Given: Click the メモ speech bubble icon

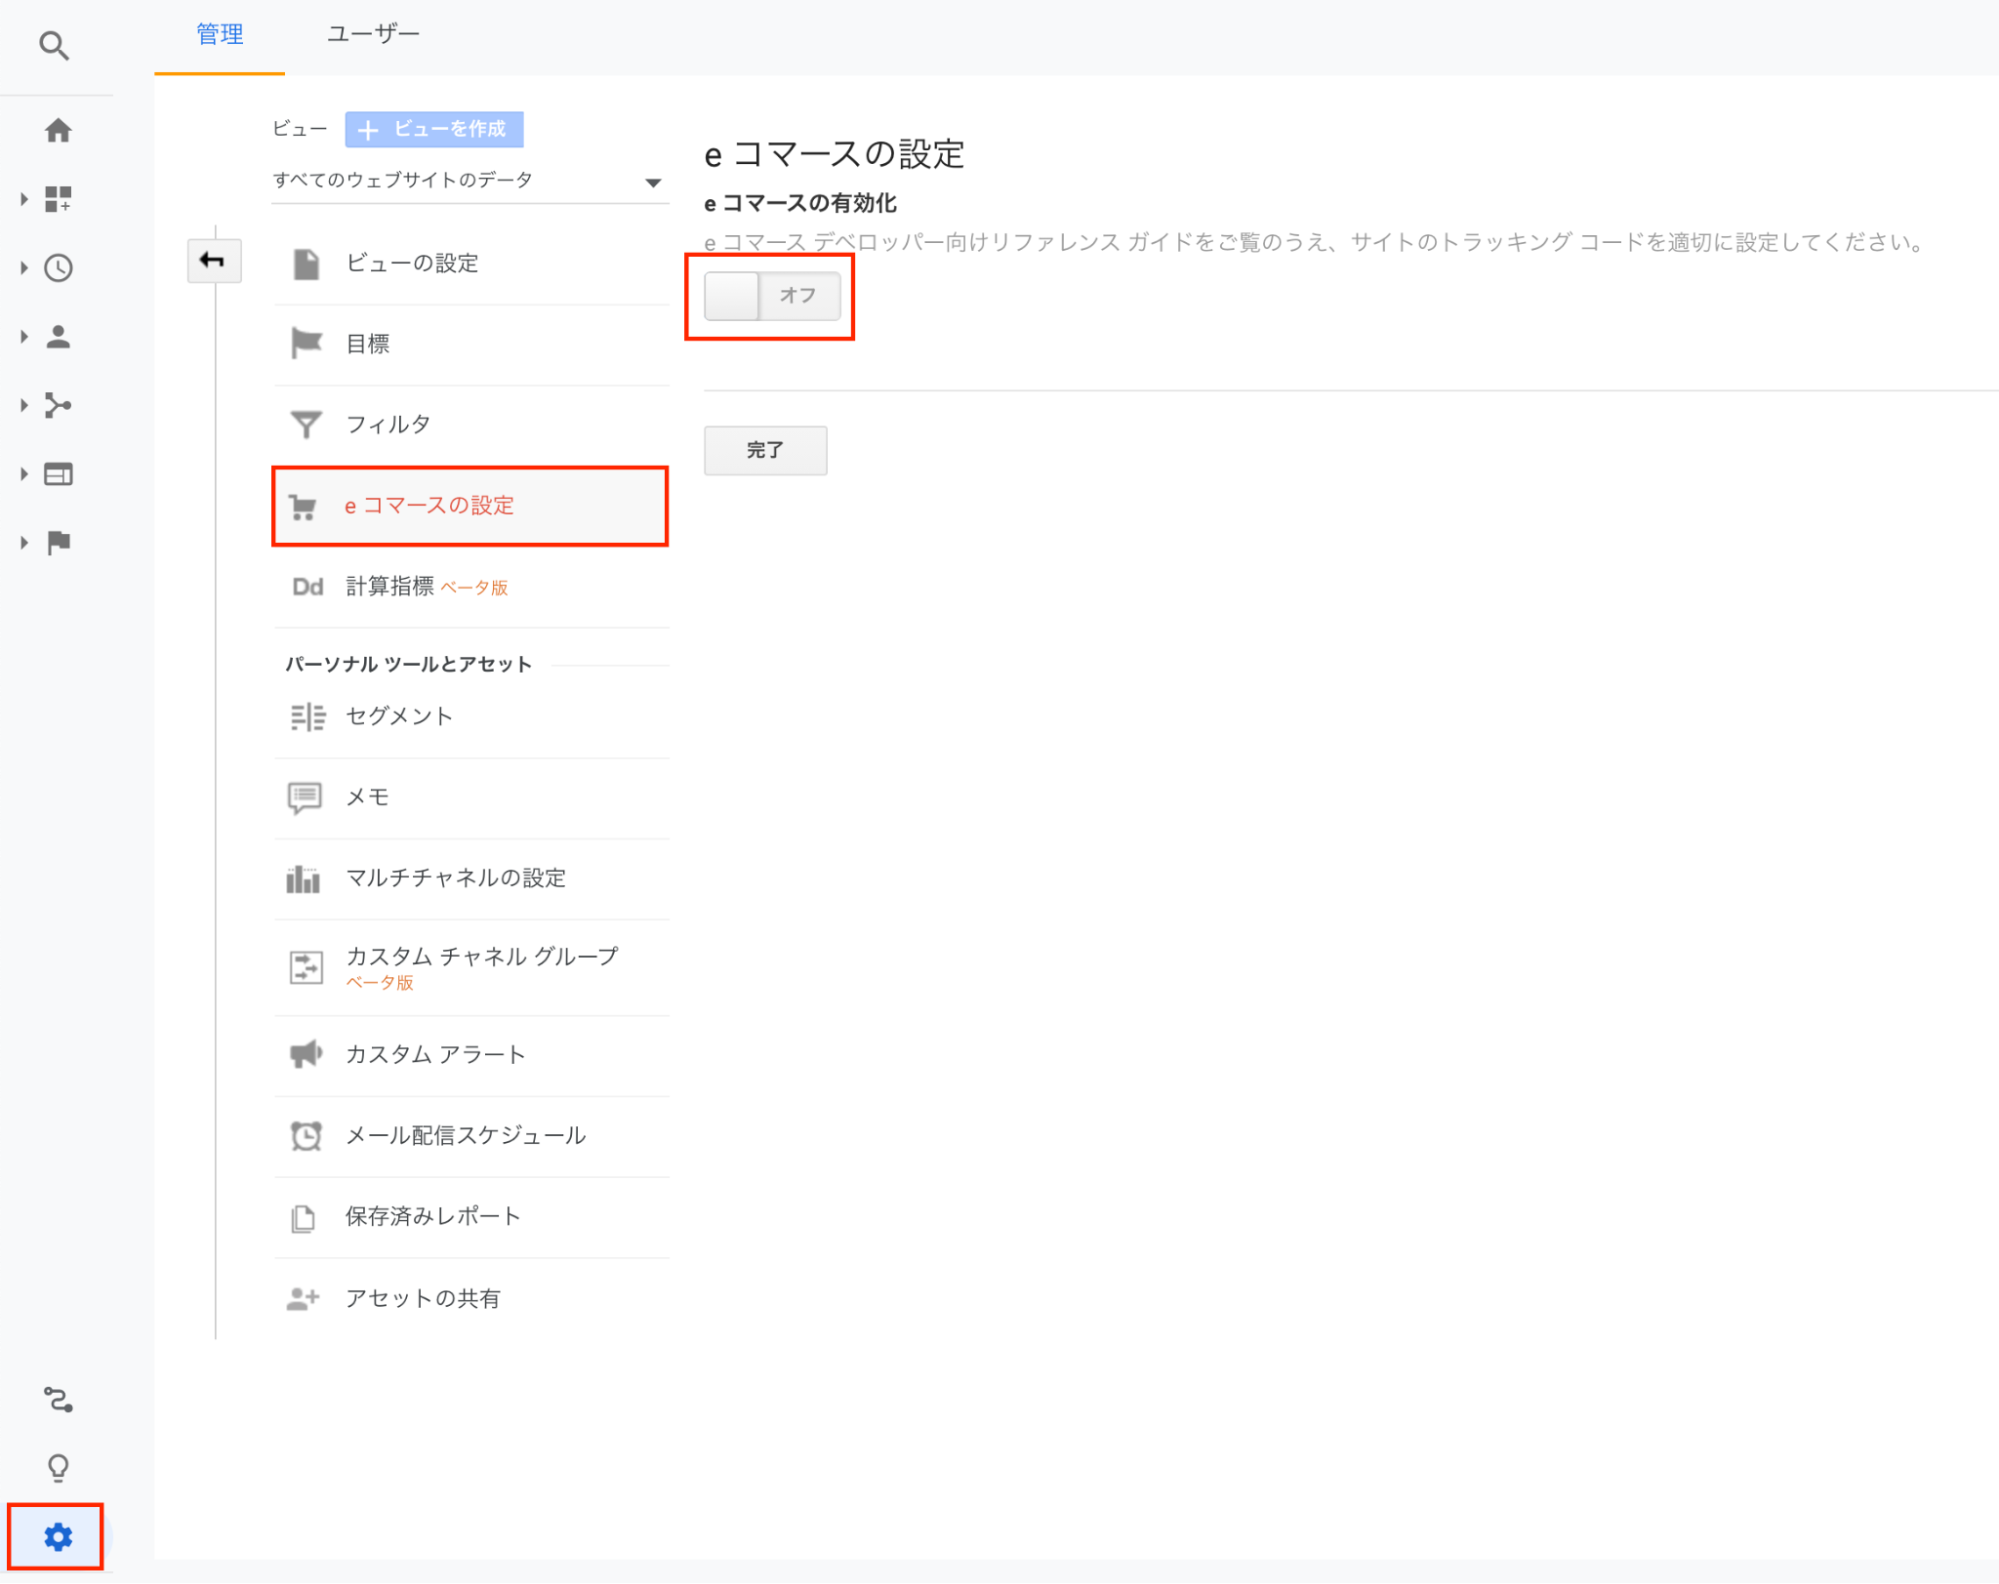Looking at the screenshot, I should click(x=305, y=798).
